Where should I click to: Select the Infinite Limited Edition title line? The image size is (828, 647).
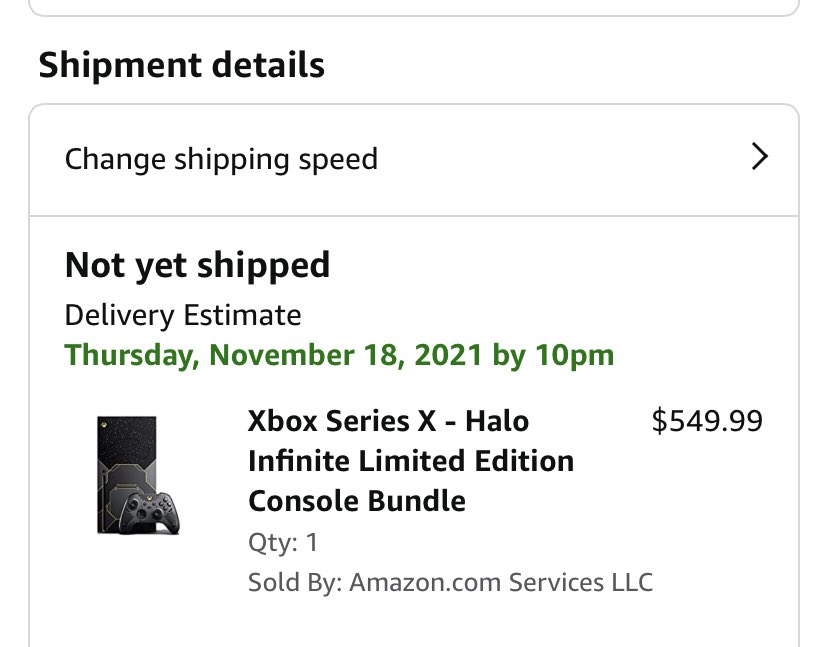pos(411,461)
